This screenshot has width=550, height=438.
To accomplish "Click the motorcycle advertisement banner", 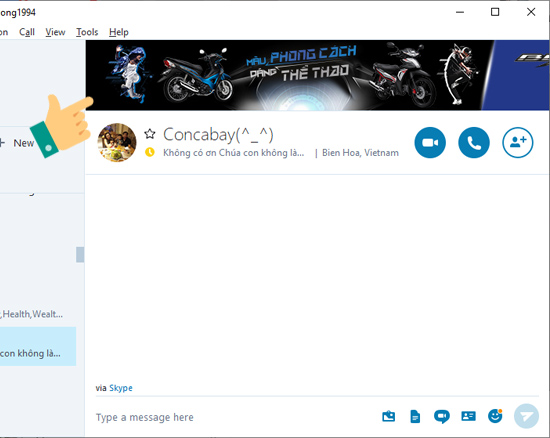I will (x=317, y=75).
